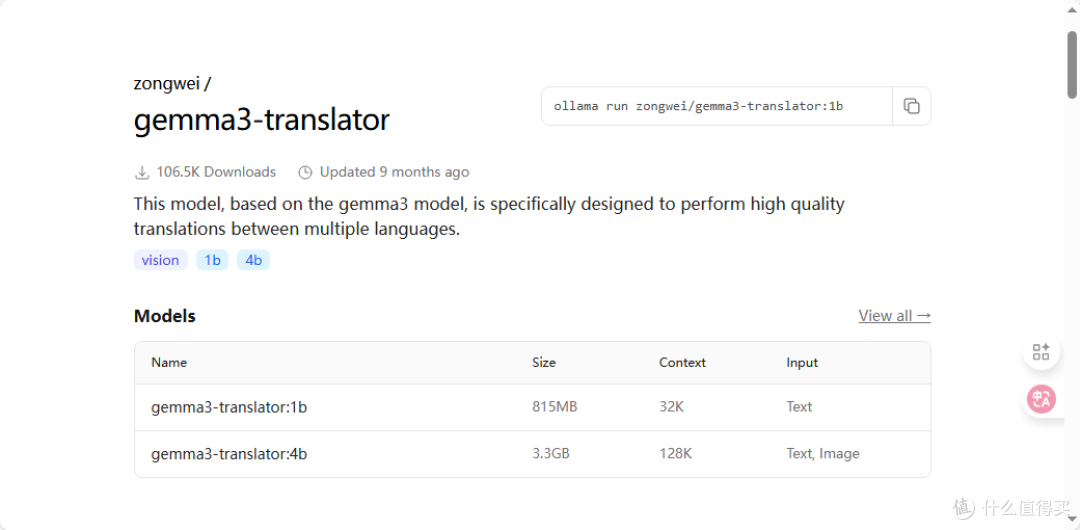Copy the ollama run command
1080x530 pixels.
tap(911, 106)
